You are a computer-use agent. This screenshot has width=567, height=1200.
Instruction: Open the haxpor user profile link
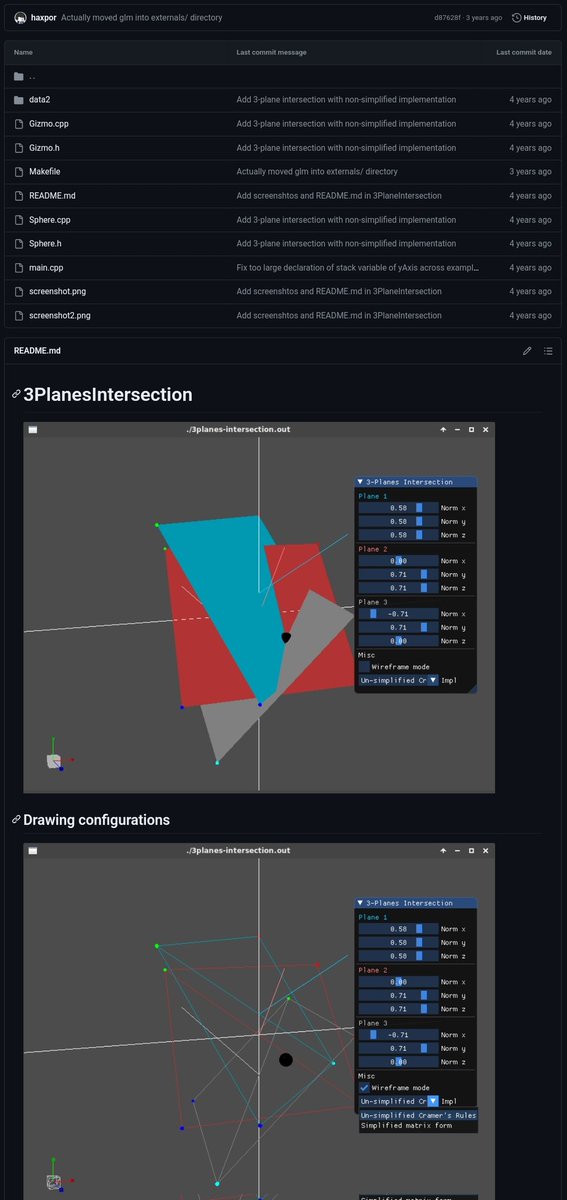pyautogui.click(x=43, y=18)
